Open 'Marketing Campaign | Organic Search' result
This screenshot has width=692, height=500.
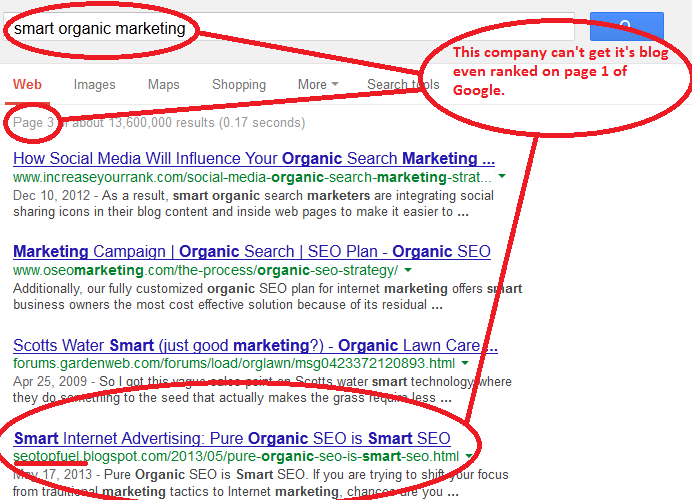point(252,252)
